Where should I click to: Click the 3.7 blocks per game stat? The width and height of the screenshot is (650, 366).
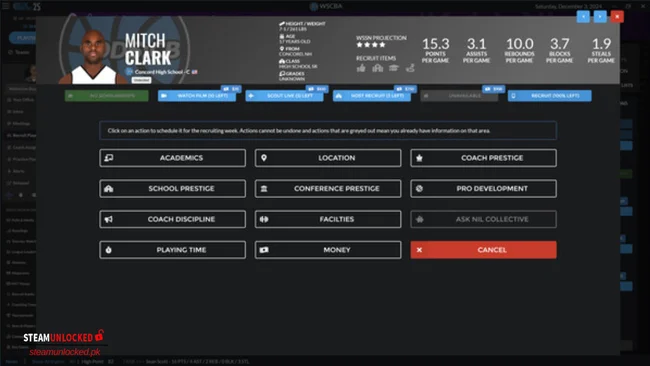tap(559, 50)
